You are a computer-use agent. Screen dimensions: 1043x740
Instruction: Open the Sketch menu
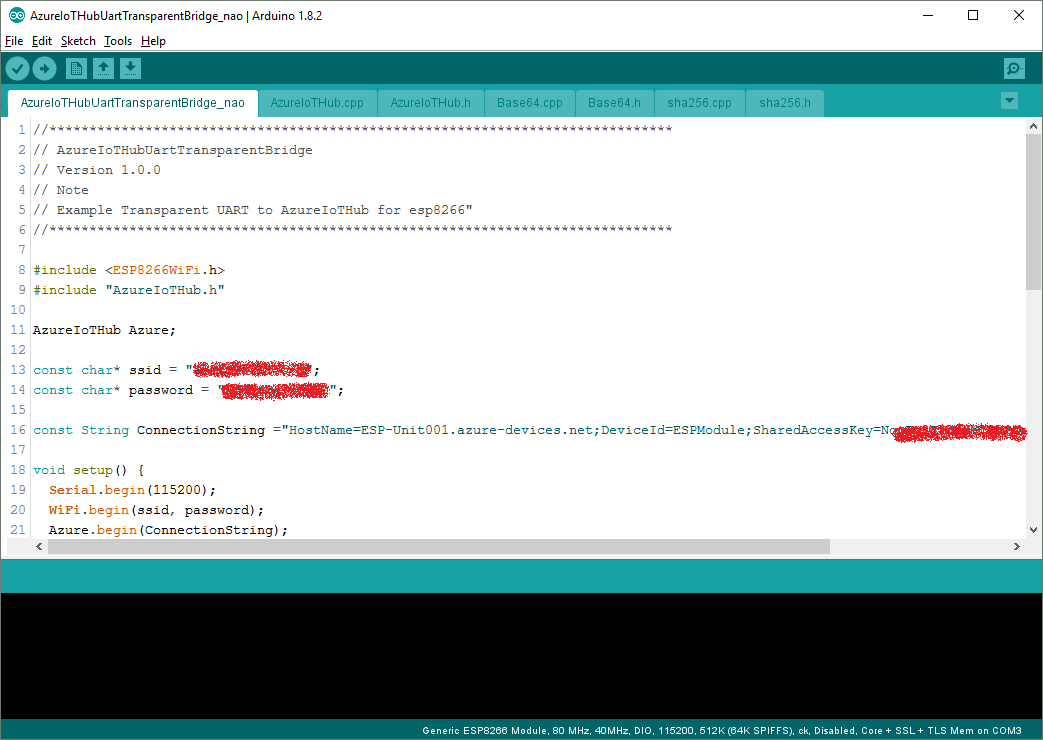[x=78, y=41]
